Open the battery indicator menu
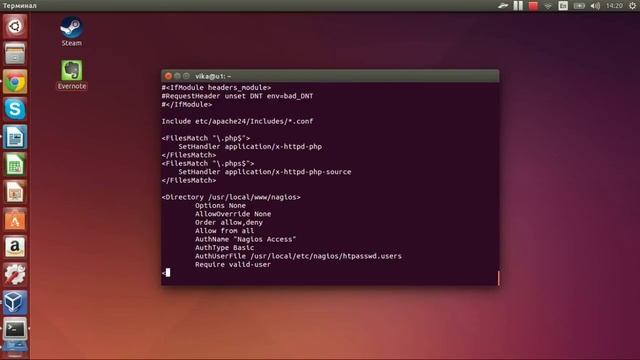640x360 pixels. [579, 6]
